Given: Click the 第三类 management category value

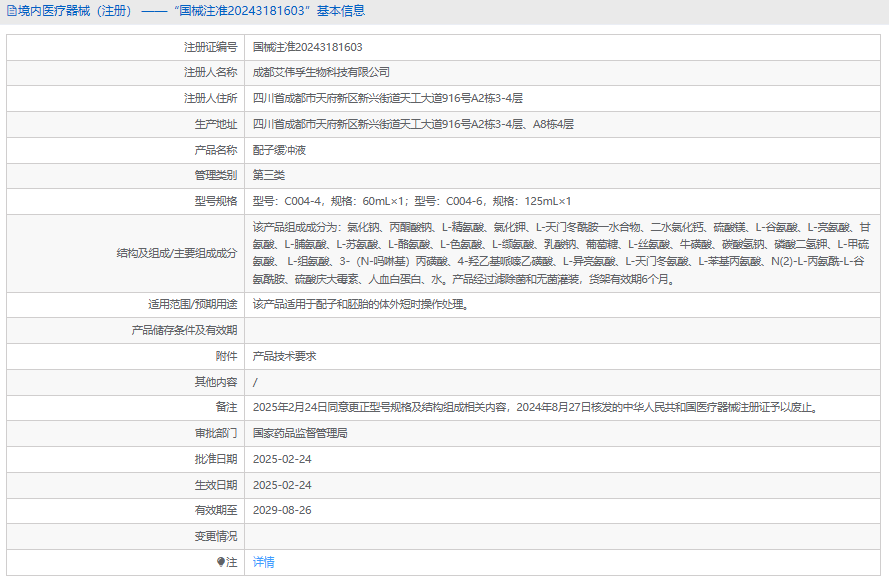Looking at the screenshot, I should point(269,175).
